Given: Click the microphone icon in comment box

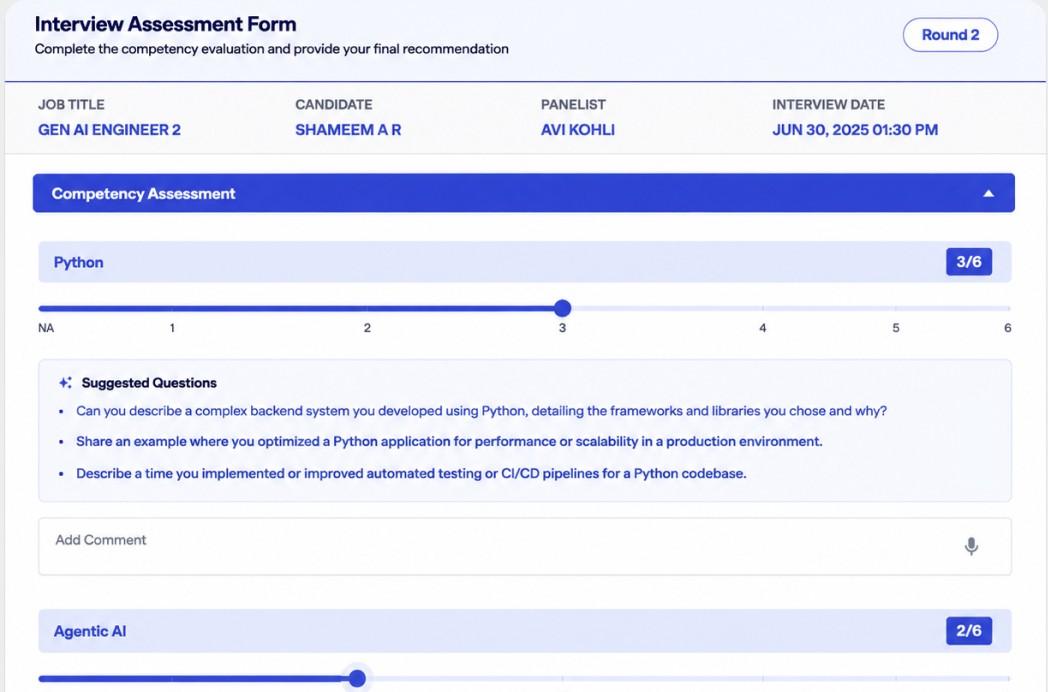Looking at the screenshot, I should click(x=971, y=546).
